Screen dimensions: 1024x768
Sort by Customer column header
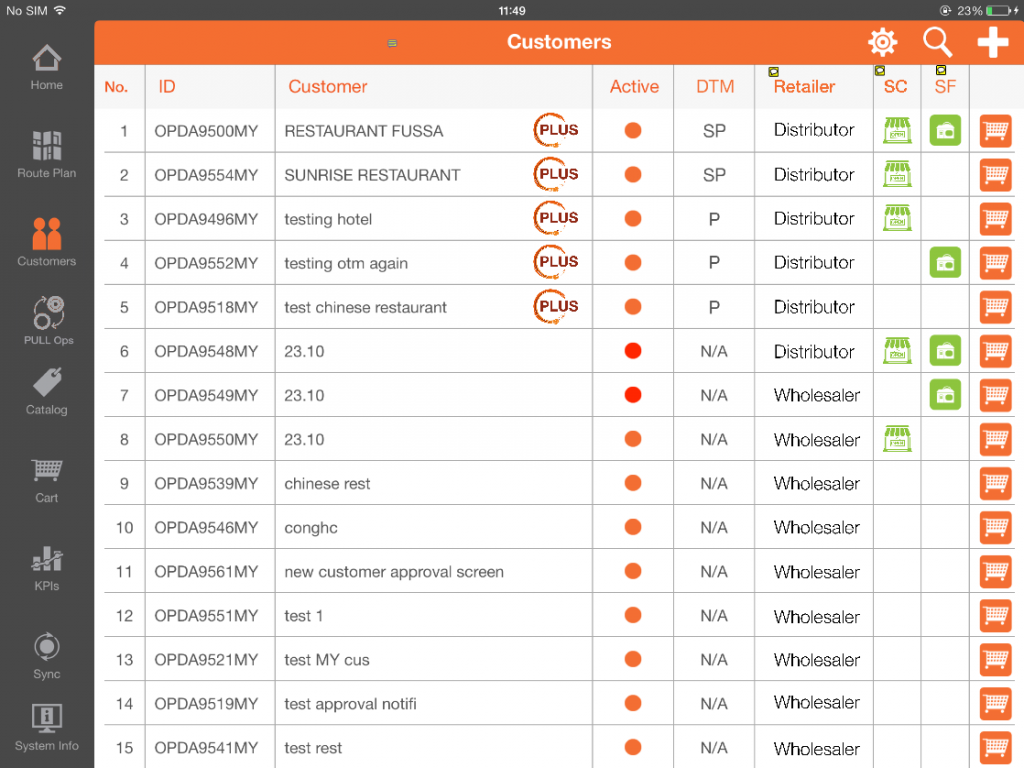(328, 87)
